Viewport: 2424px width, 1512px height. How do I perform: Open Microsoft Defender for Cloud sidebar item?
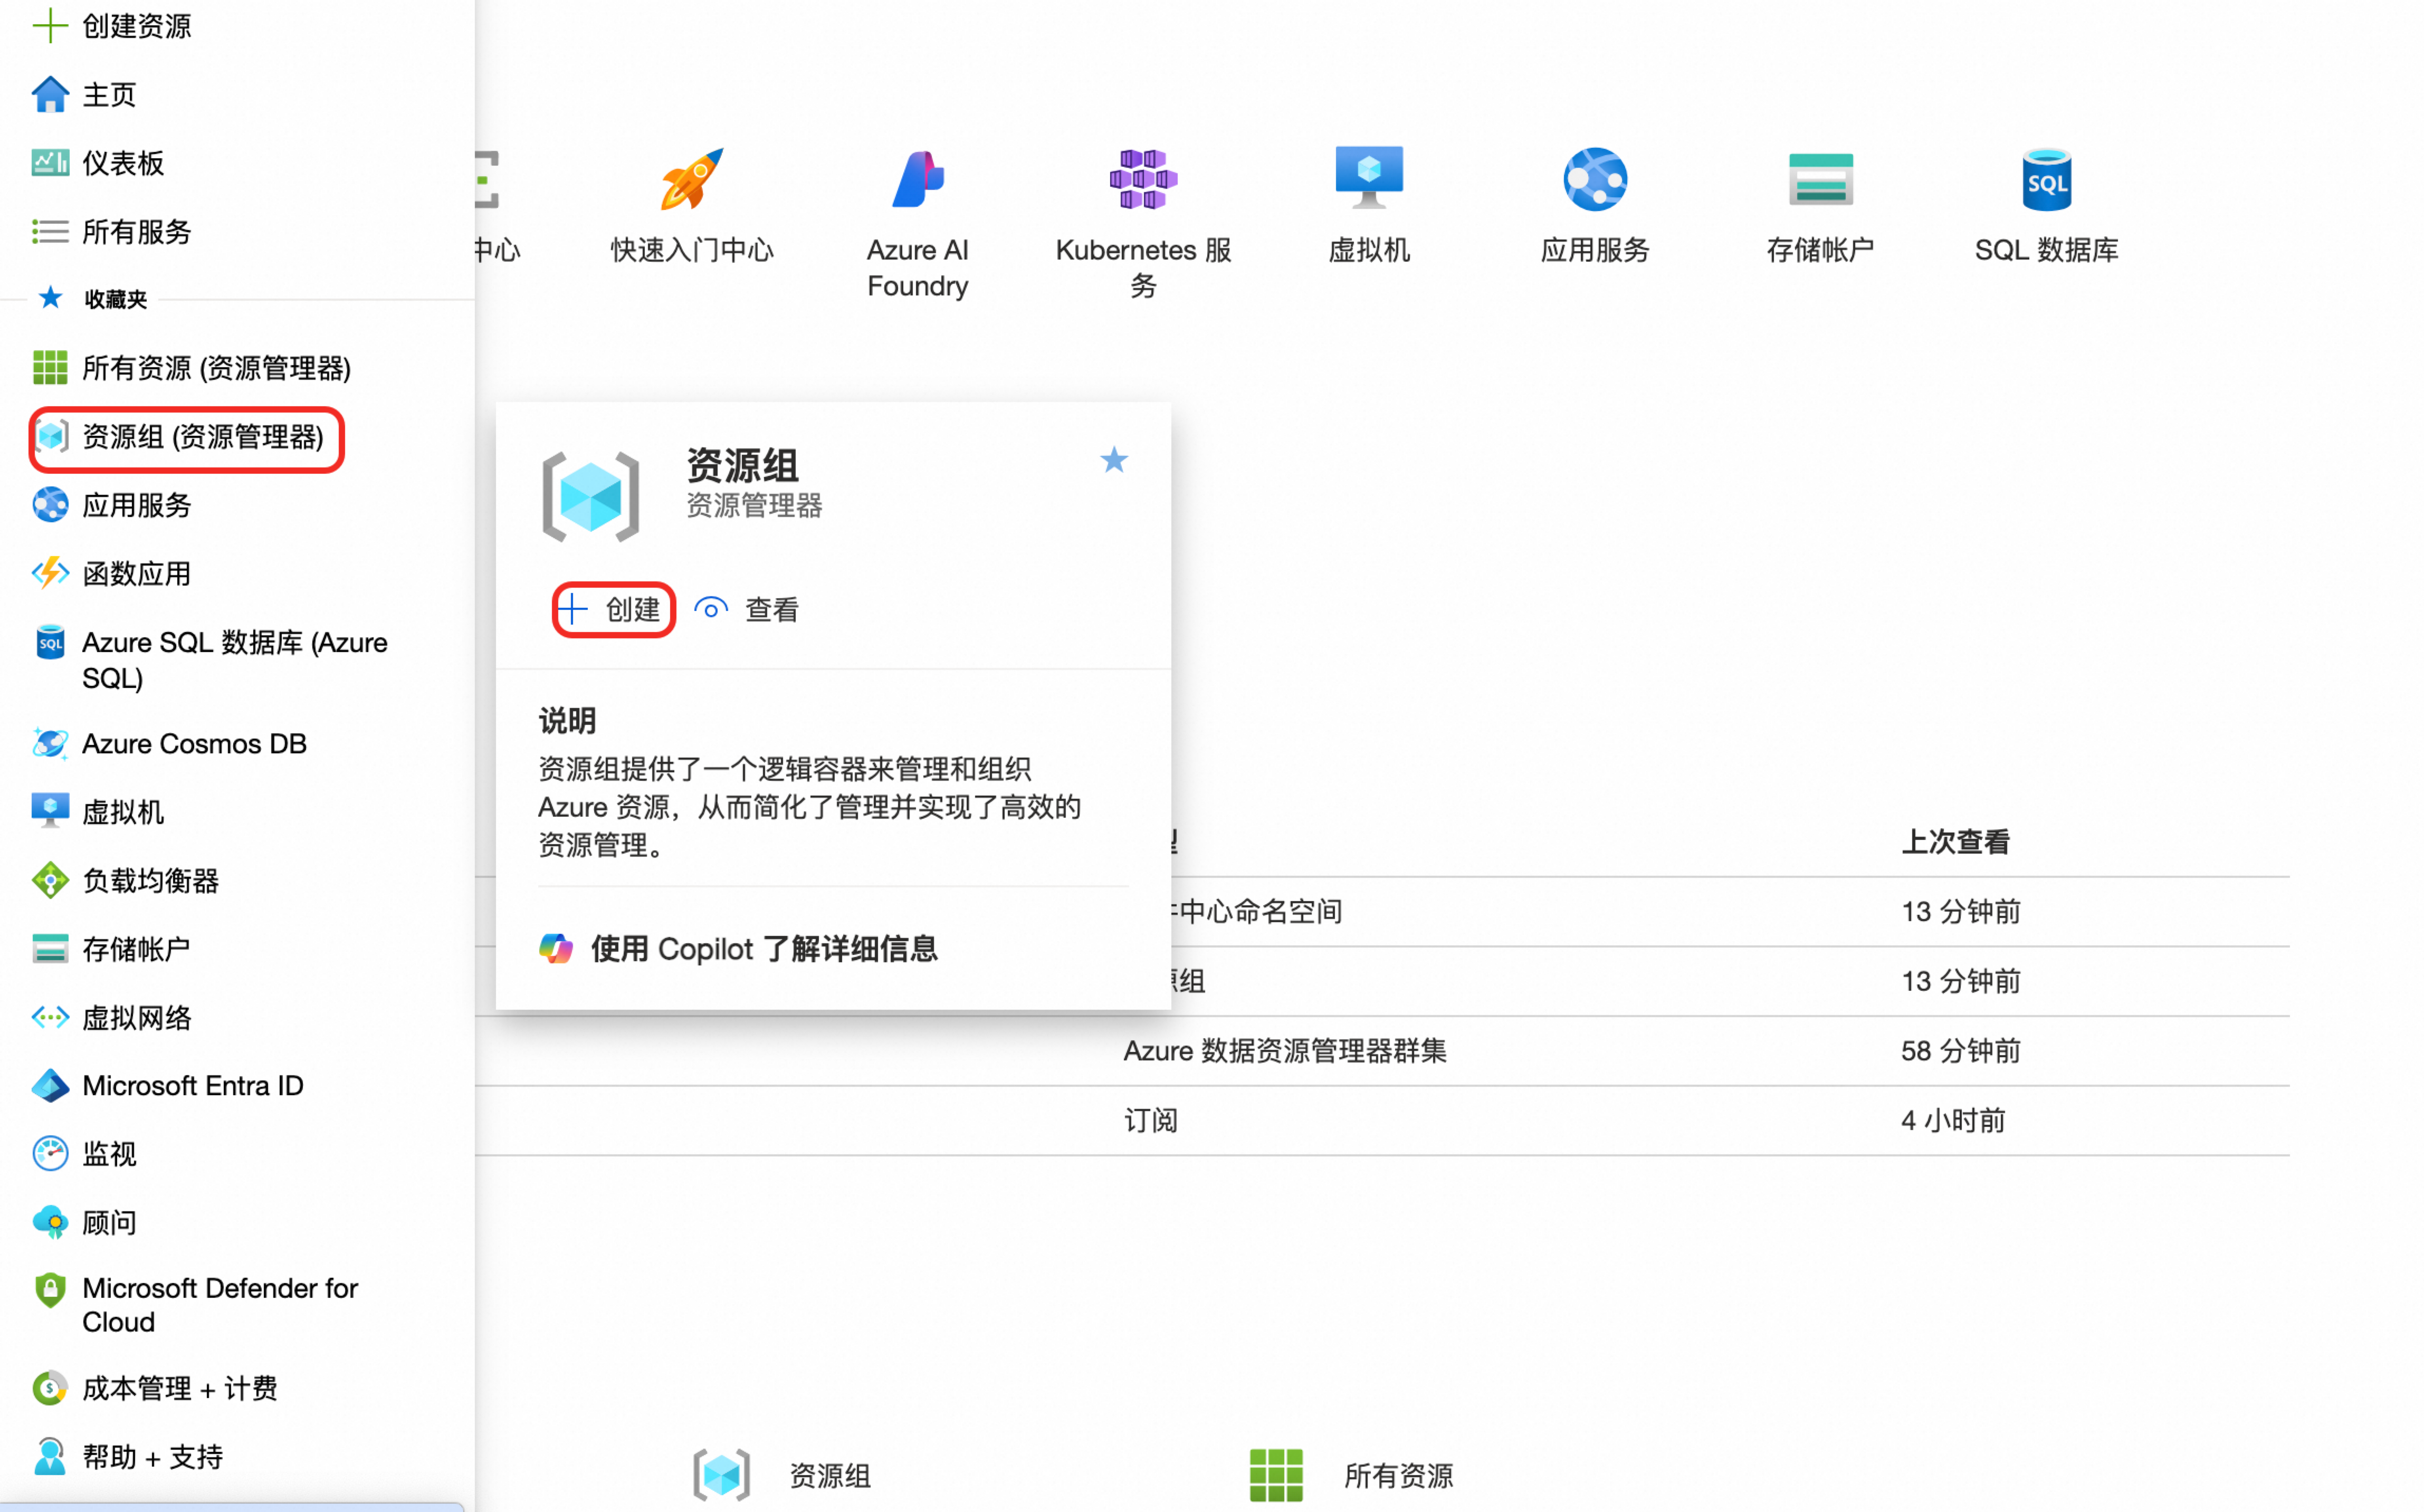pyautogui.click(x=219, y=1304)
